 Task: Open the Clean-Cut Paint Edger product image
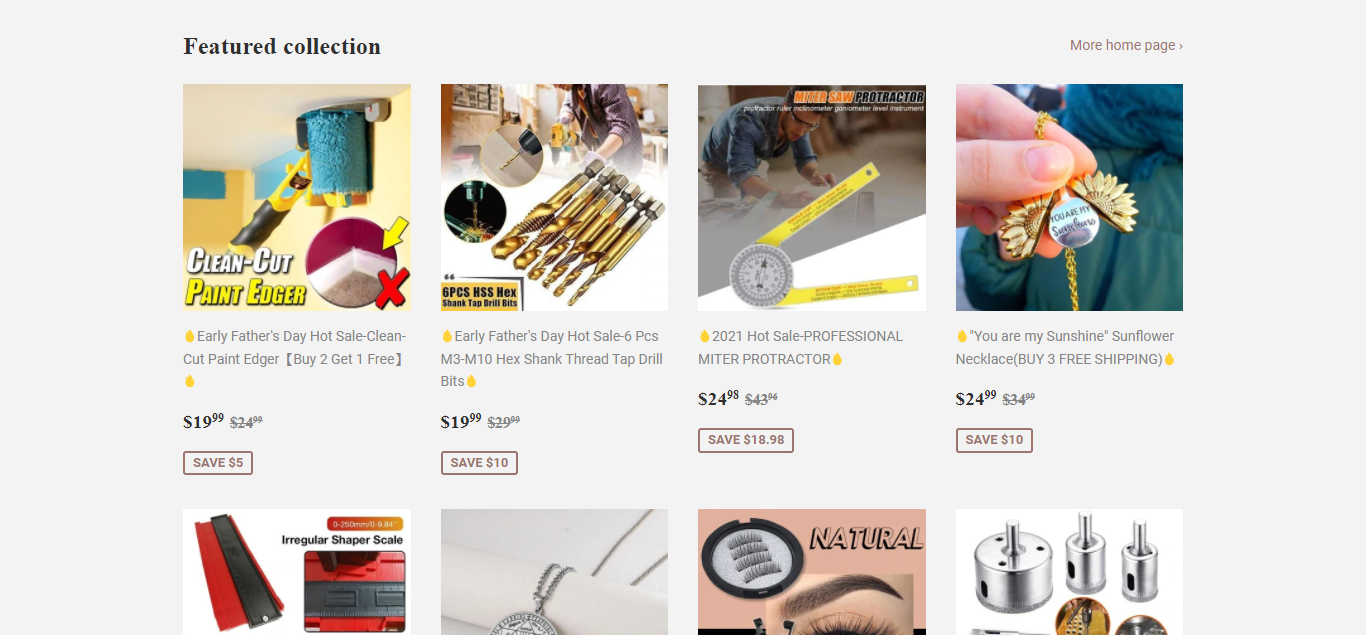tap(297, 197)
